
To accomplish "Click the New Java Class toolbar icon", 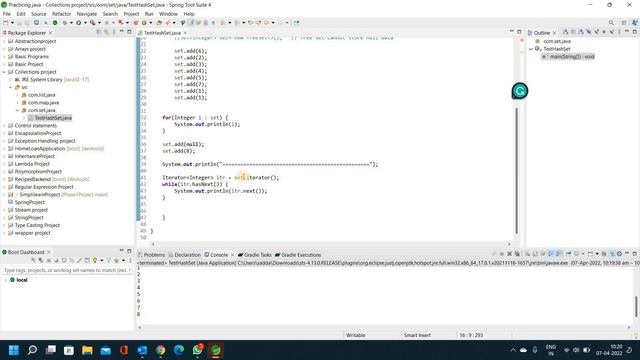I will (x=144, y=22).
